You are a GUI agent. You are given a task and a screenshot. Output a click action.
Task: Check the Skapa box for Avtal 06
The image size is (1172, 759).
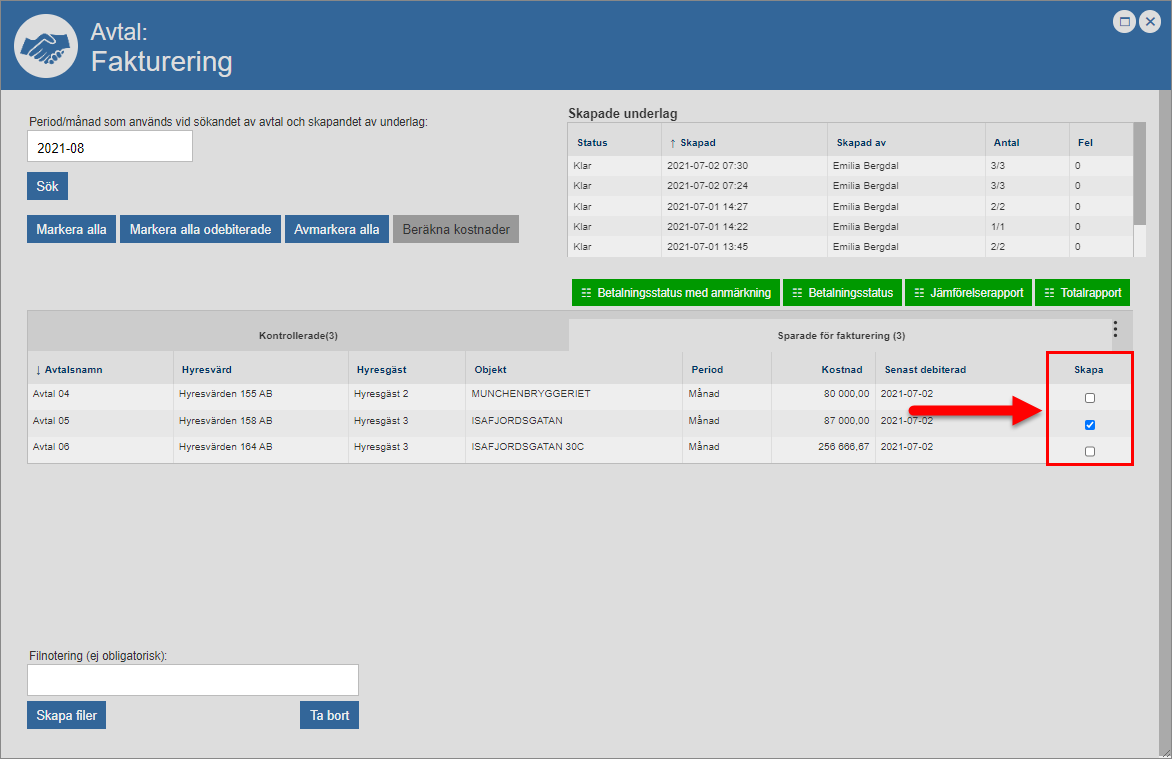click(x=1090, y=451)
